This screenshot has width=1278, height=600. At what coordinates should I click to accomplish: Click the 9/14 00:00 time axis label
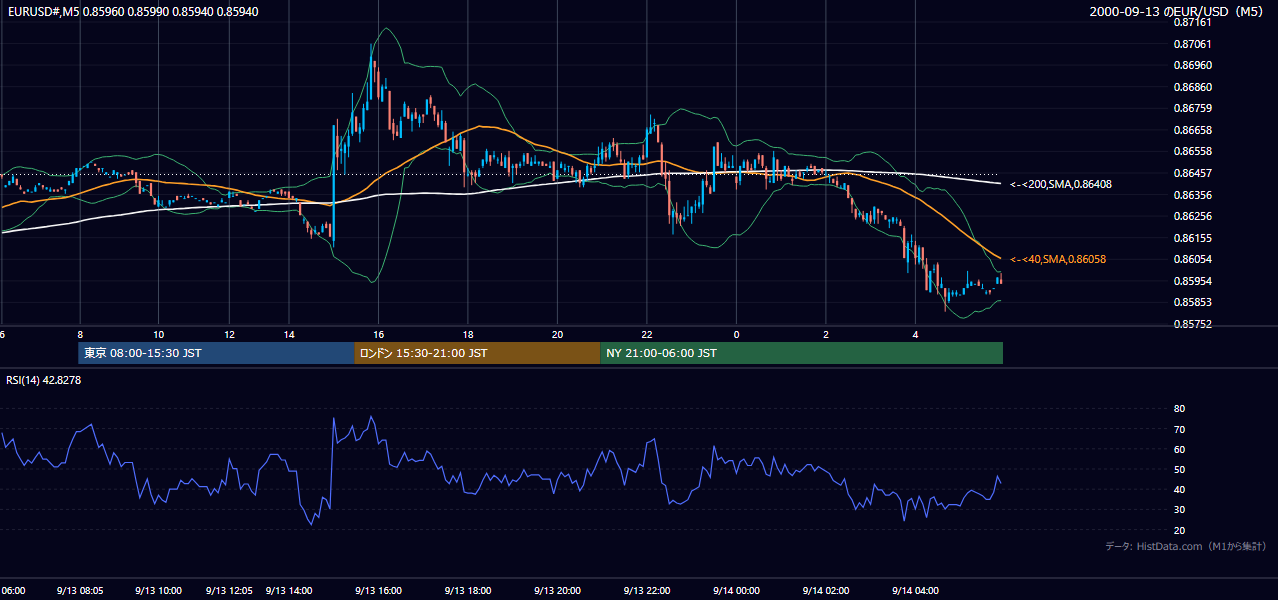click(x=736, y=590)
